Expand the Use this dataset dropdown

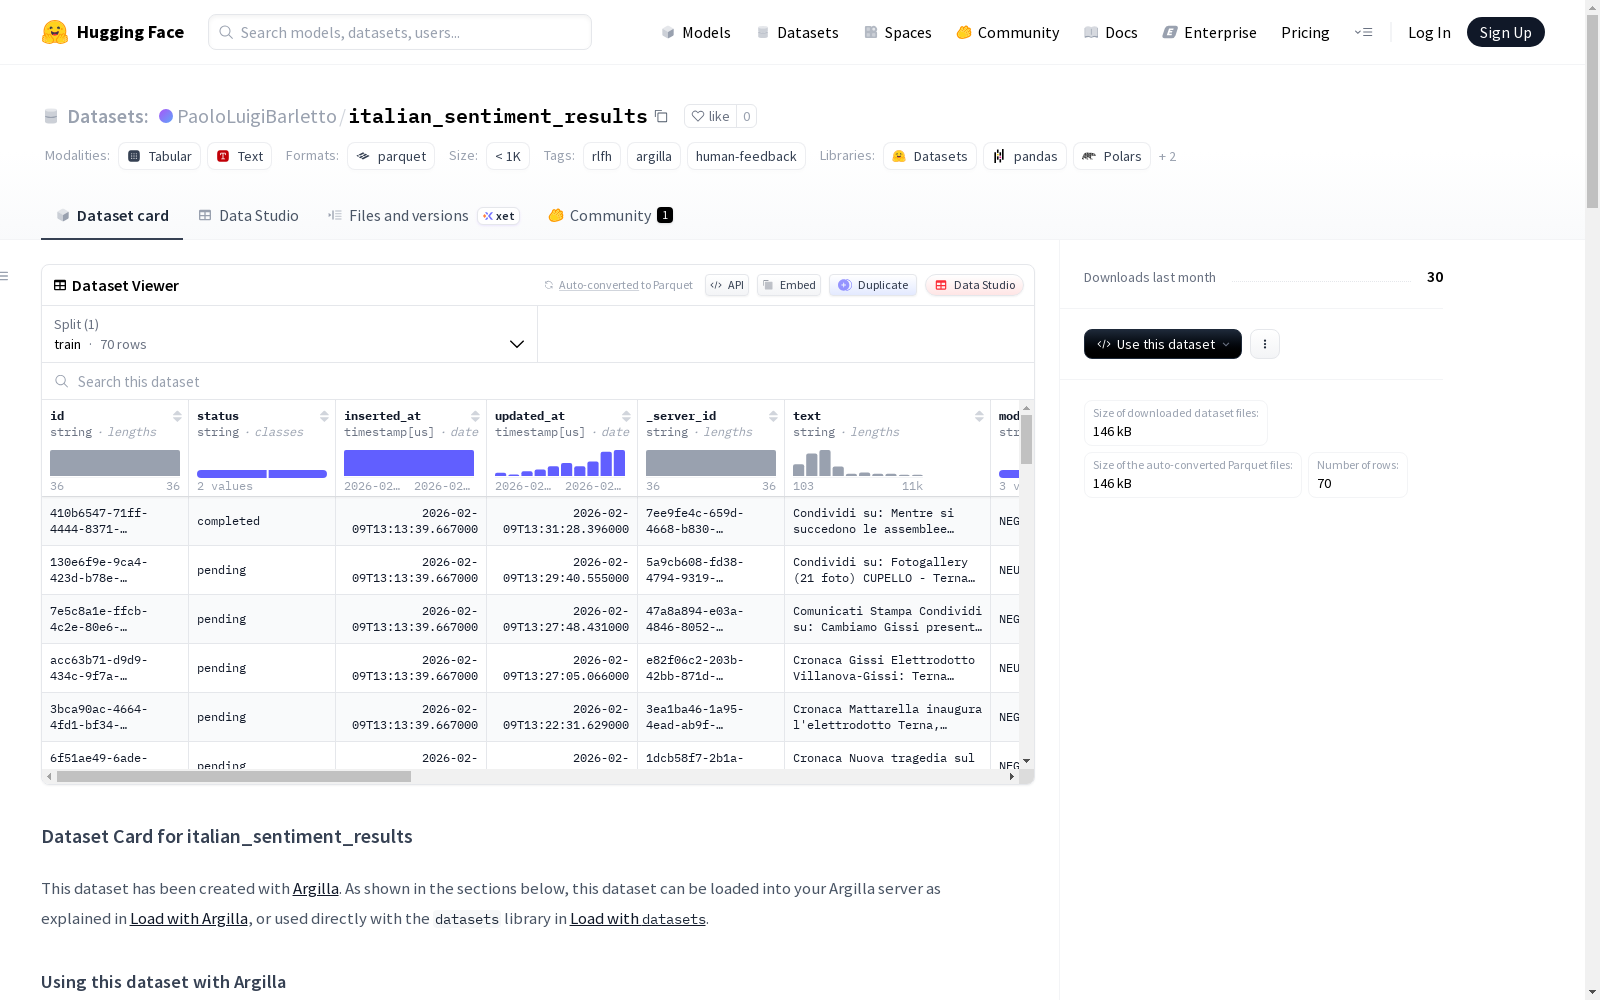pyautogui.click(x=1163, y=344)
